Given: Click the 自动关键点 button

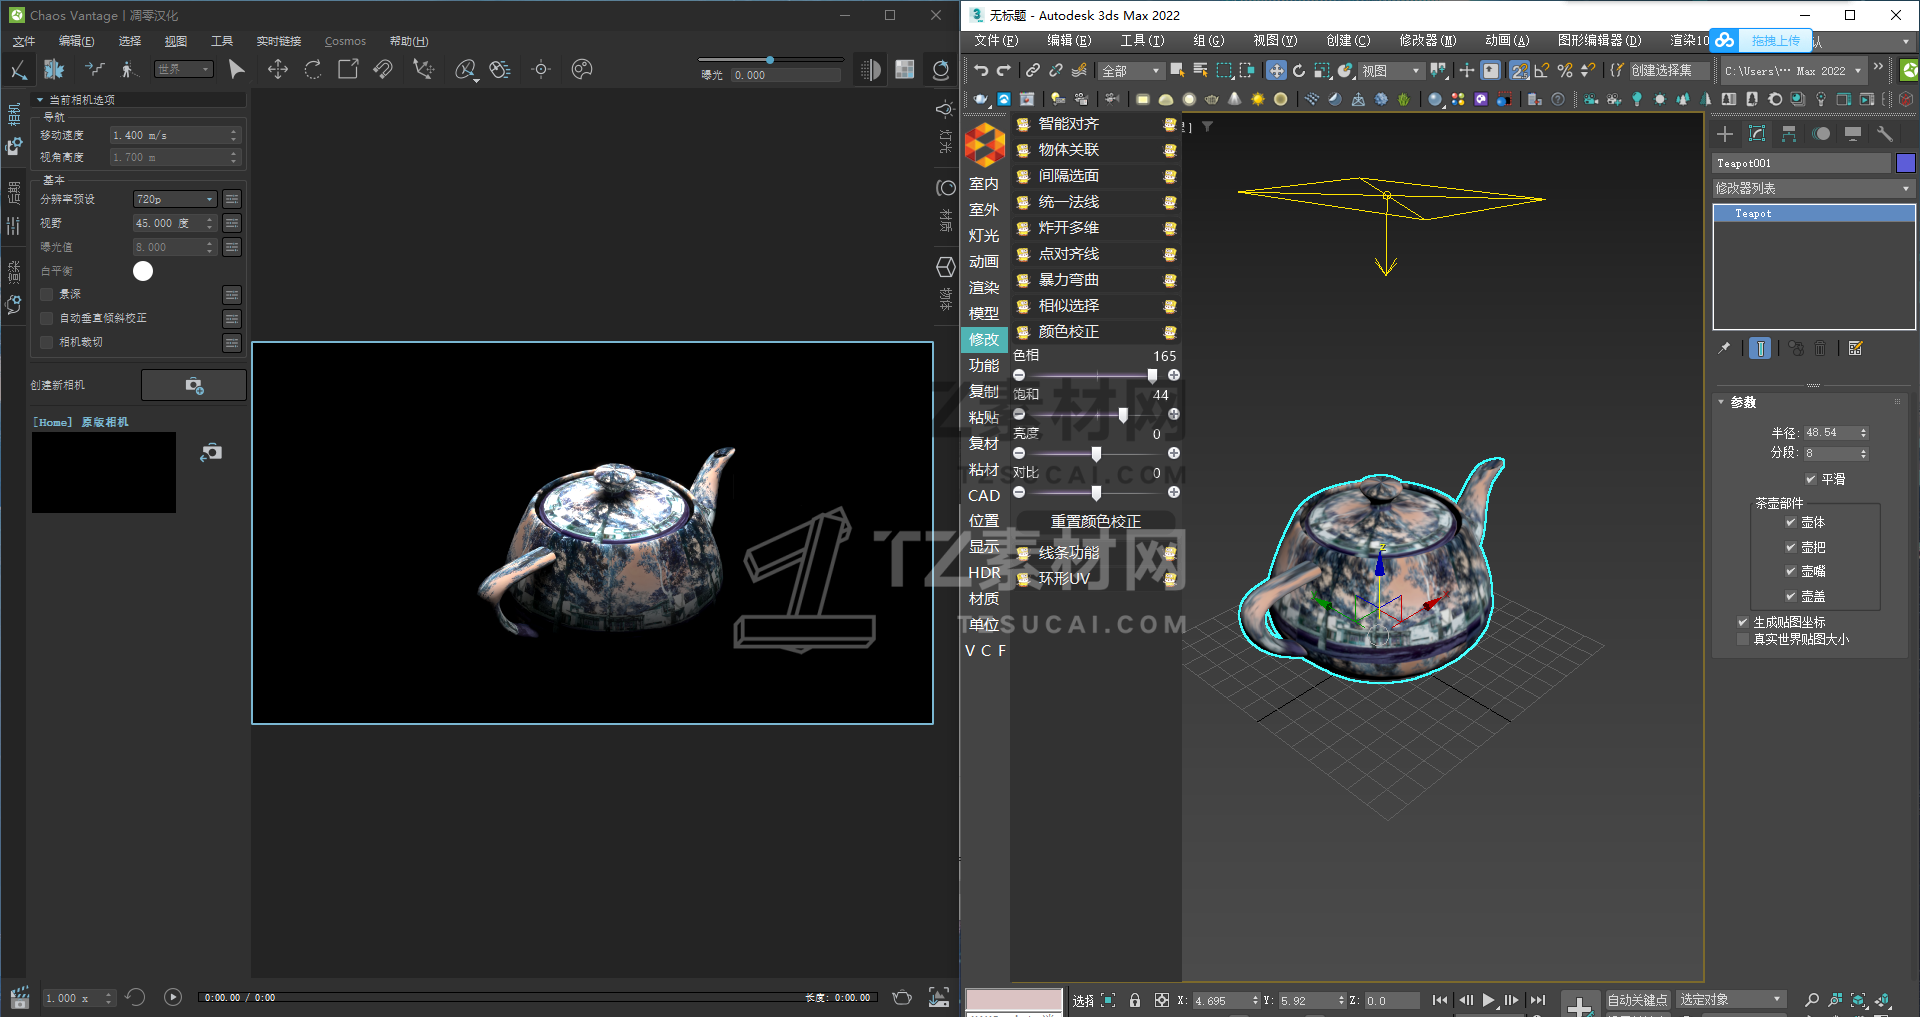Looking at the screenshot, I should tap(1637, 1000).
